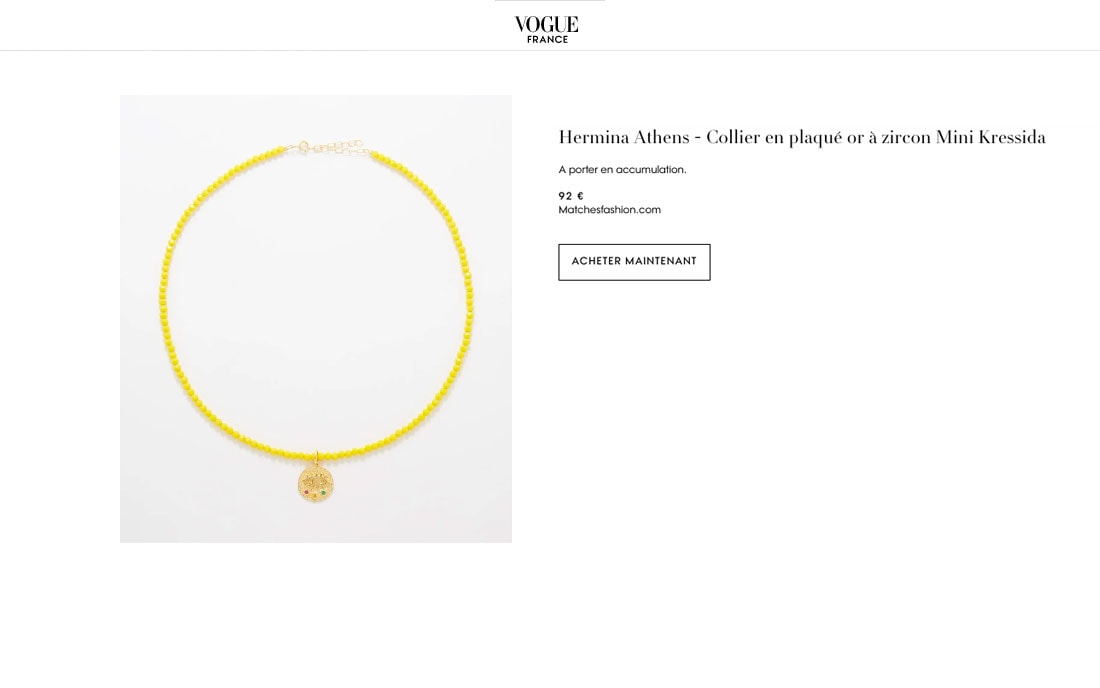Click 'A porter en accumulation' description
This screenshot has width=1100, height=688.
click(622, 170)
